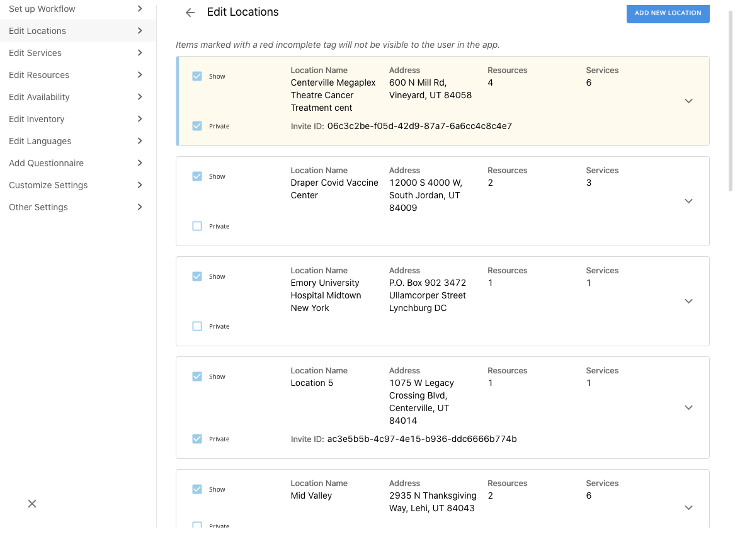The width and height of the screenshot is (741, 533).
Task: Open Edit Languages in the sidebar
Action: (78, 141)
